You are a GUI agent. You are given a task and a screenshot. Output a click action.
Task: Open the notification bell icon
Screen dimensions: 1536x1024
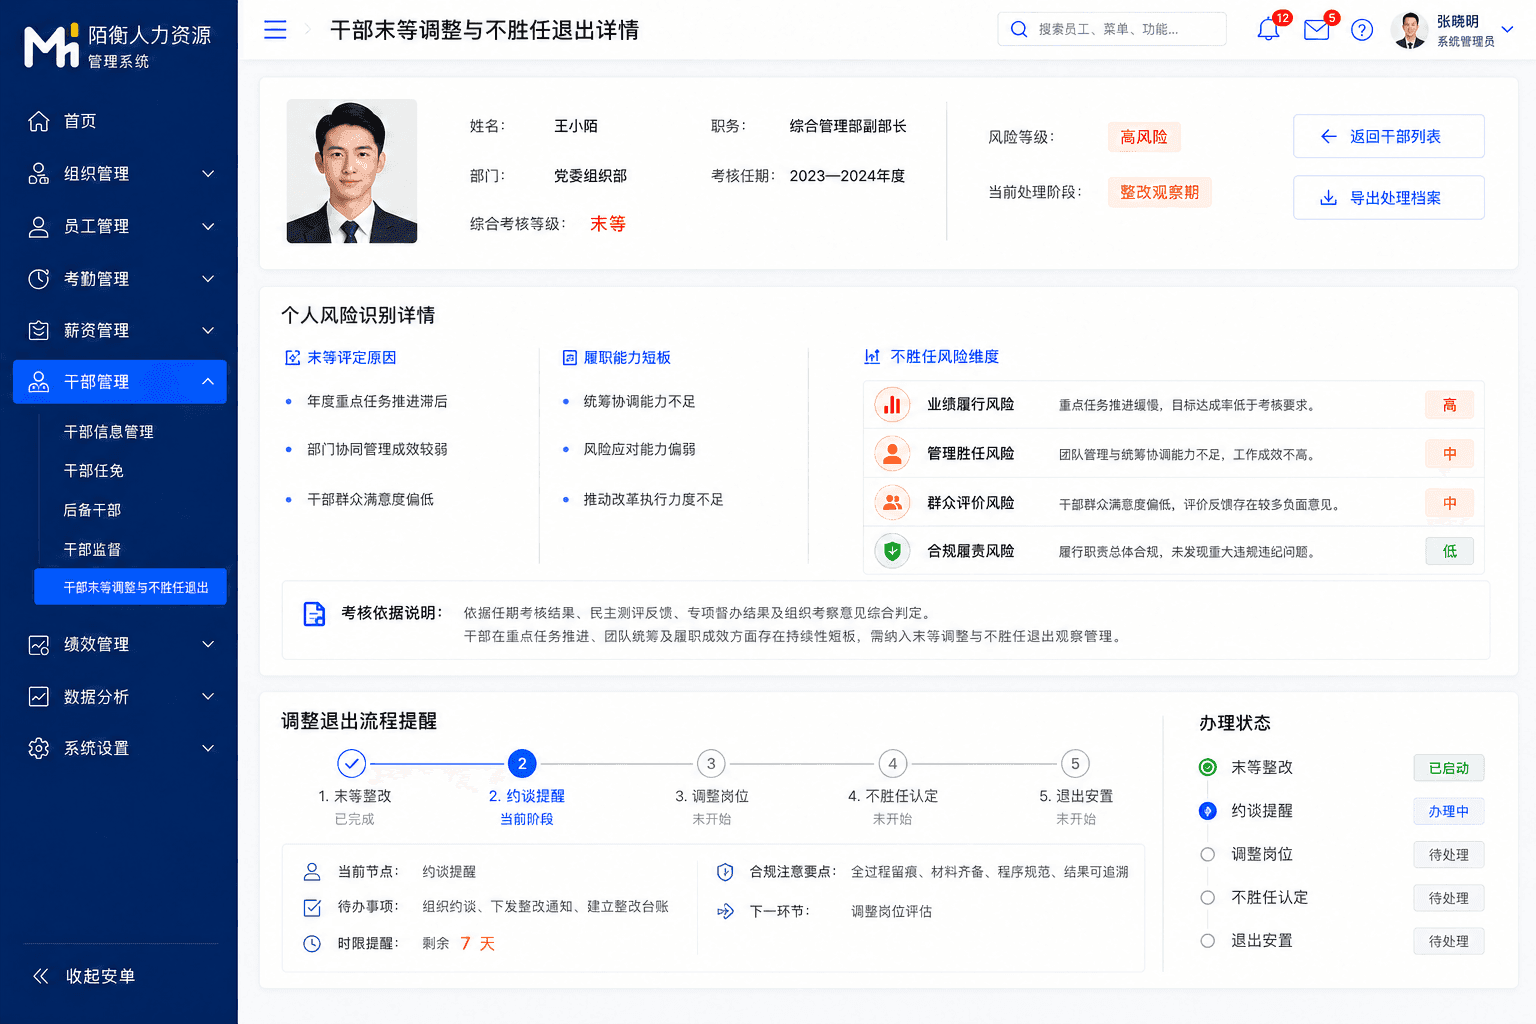pyautogui.click(x=1268, y=30)
